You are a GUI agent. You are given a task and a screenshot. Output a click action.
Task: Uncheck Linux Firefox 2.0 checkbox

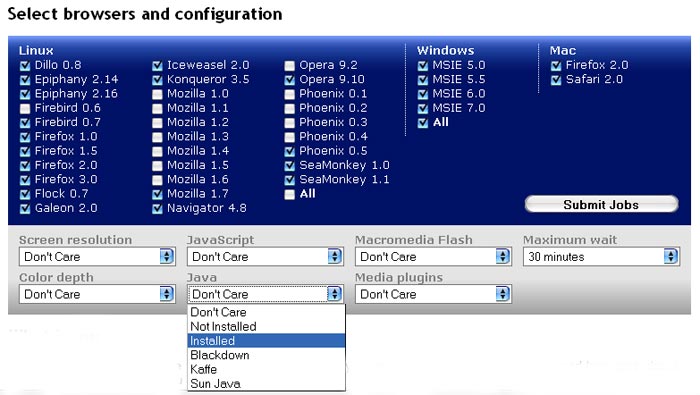[25, 166]
